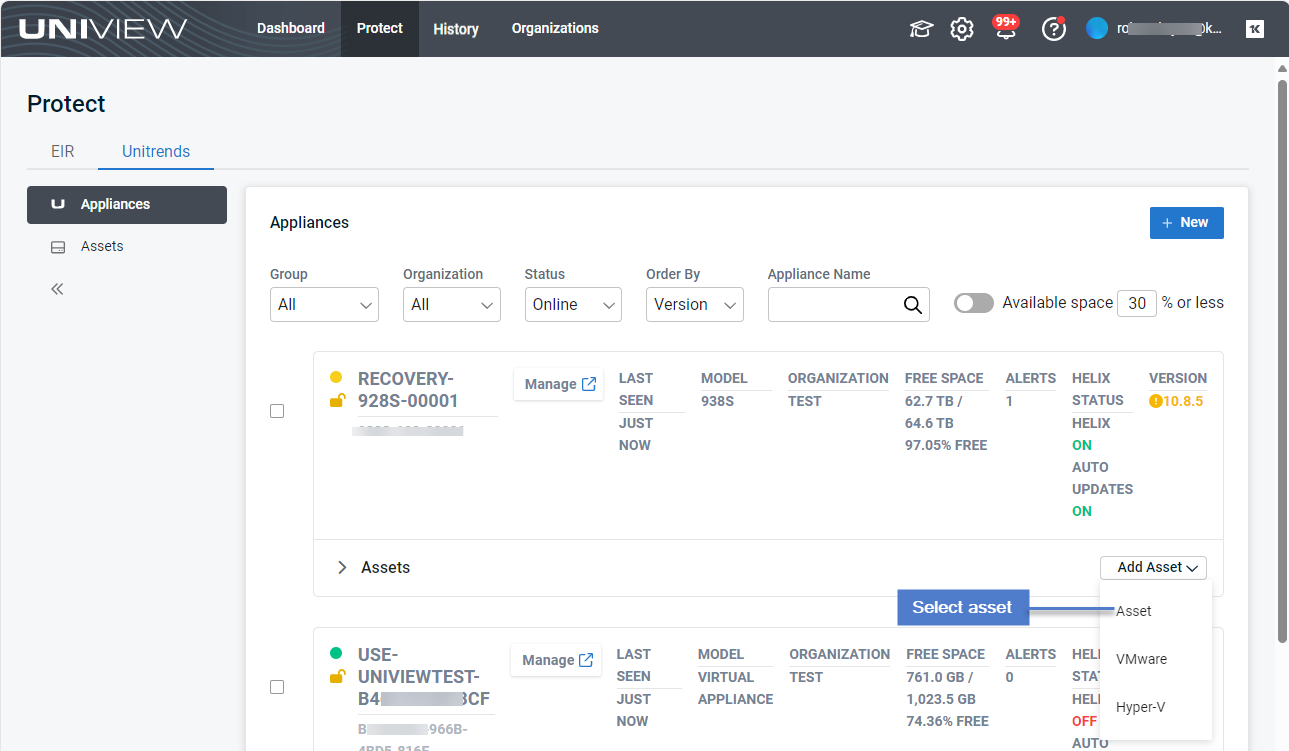The width and height of the screenshot is (1289, 751).
Task: Click the 938S model value
Action: coord(718,401)
